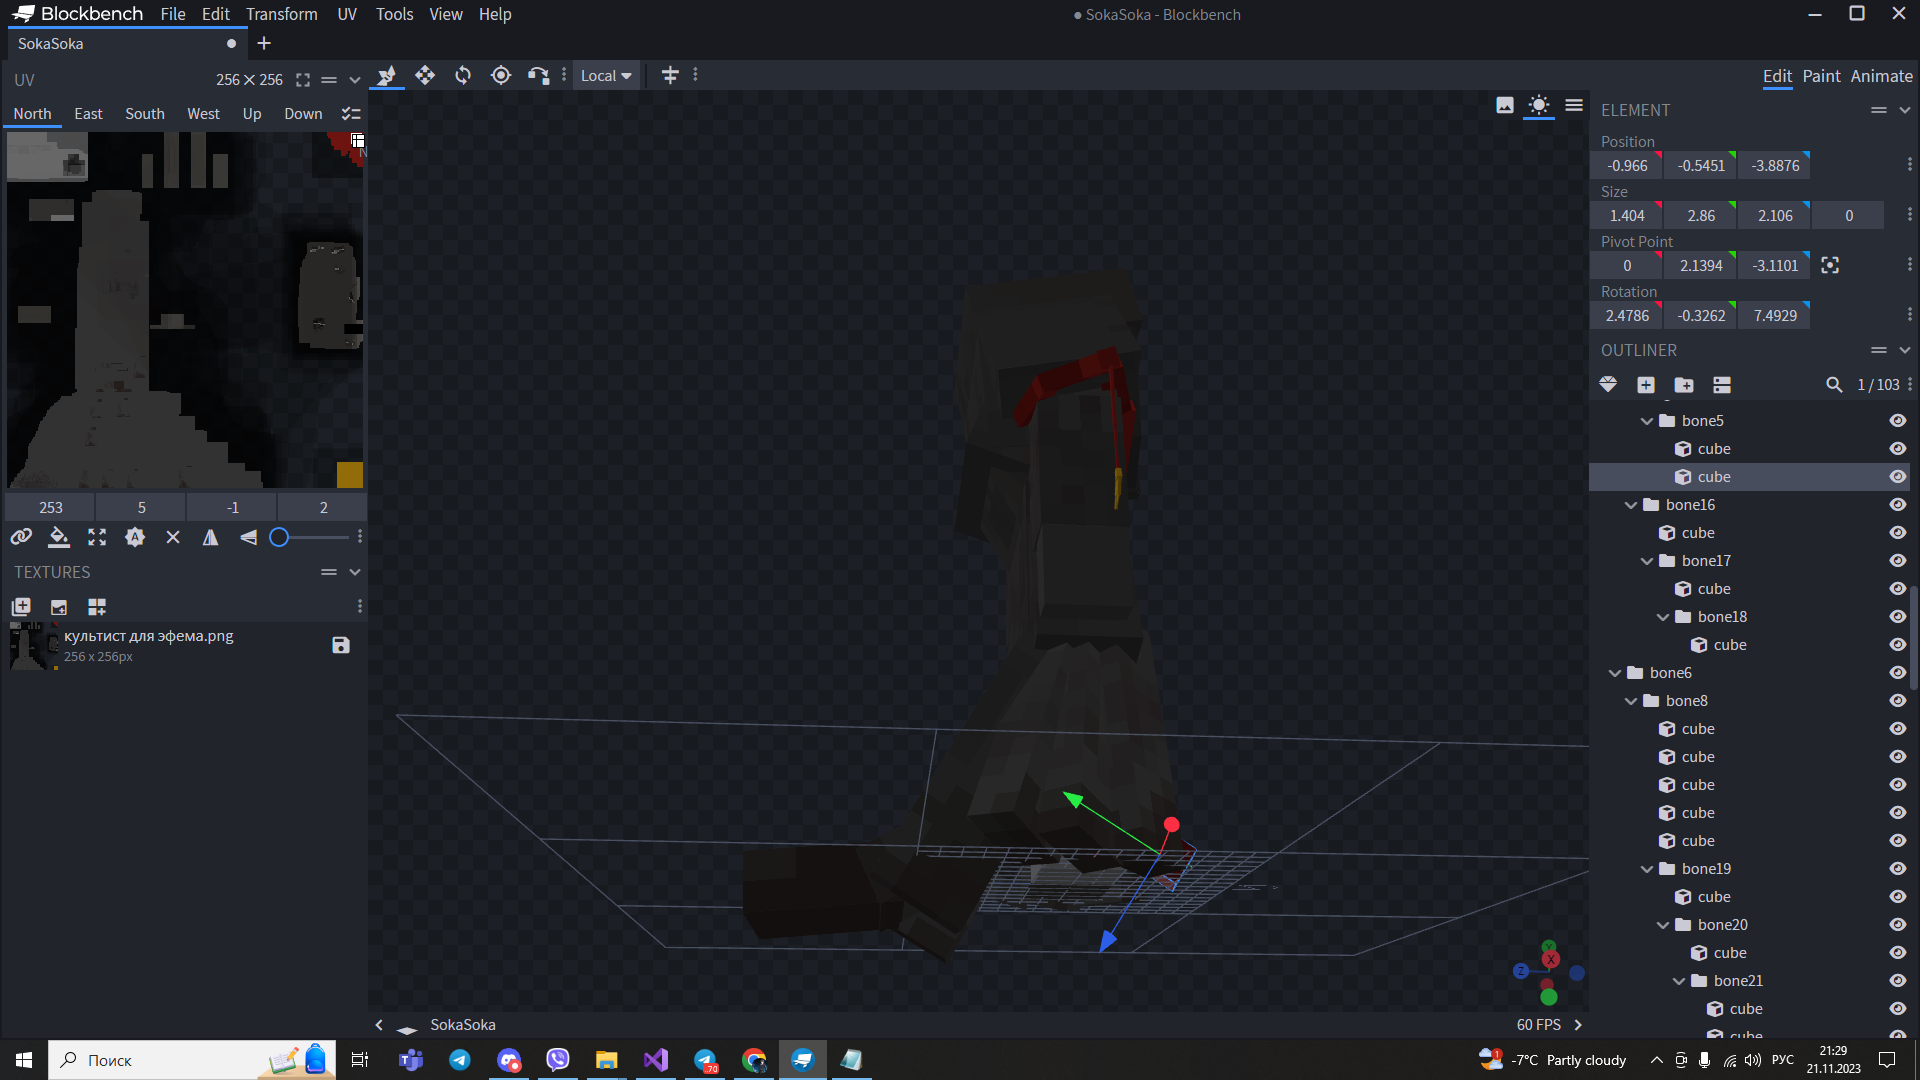Screen dimensions: 1920x1080
Task: Toggle visibility of bone17 group
Action: [1898, 561]
